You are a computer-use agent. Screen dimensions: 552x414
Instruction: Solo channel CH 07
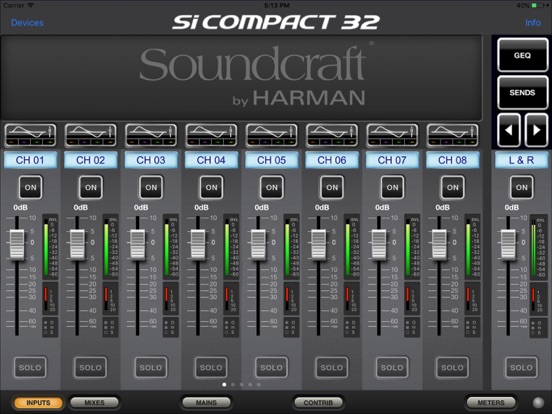[392, 368]
